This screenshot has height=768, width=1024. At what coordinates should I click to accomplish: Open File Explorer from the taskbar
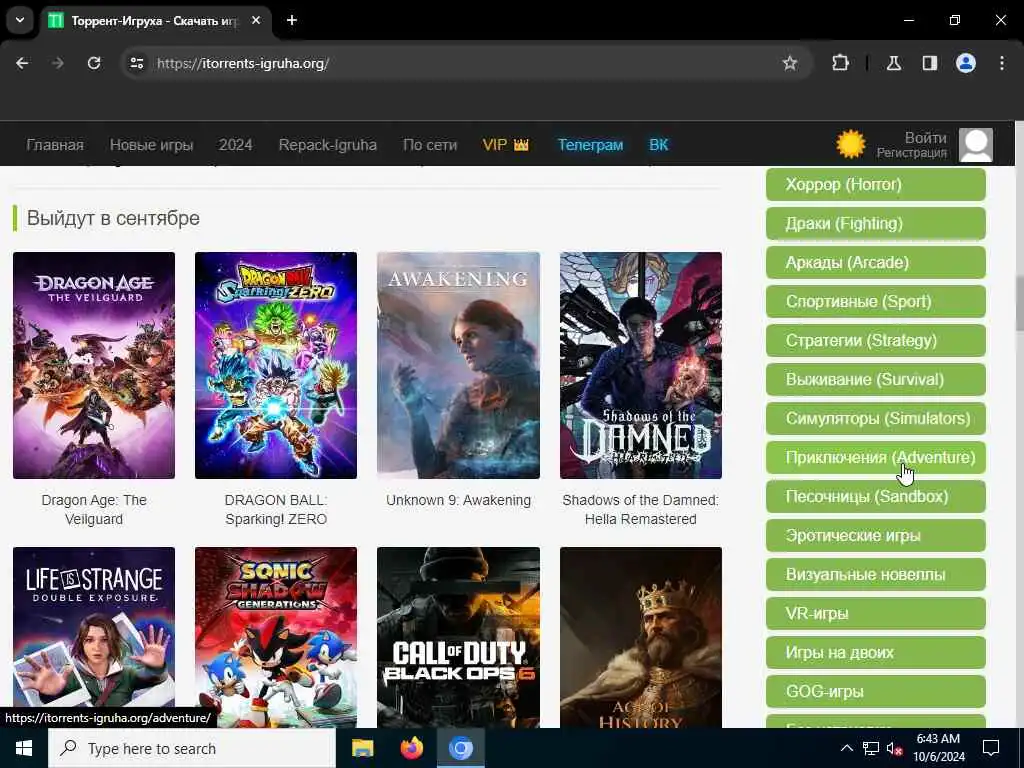tap(362, 748)
